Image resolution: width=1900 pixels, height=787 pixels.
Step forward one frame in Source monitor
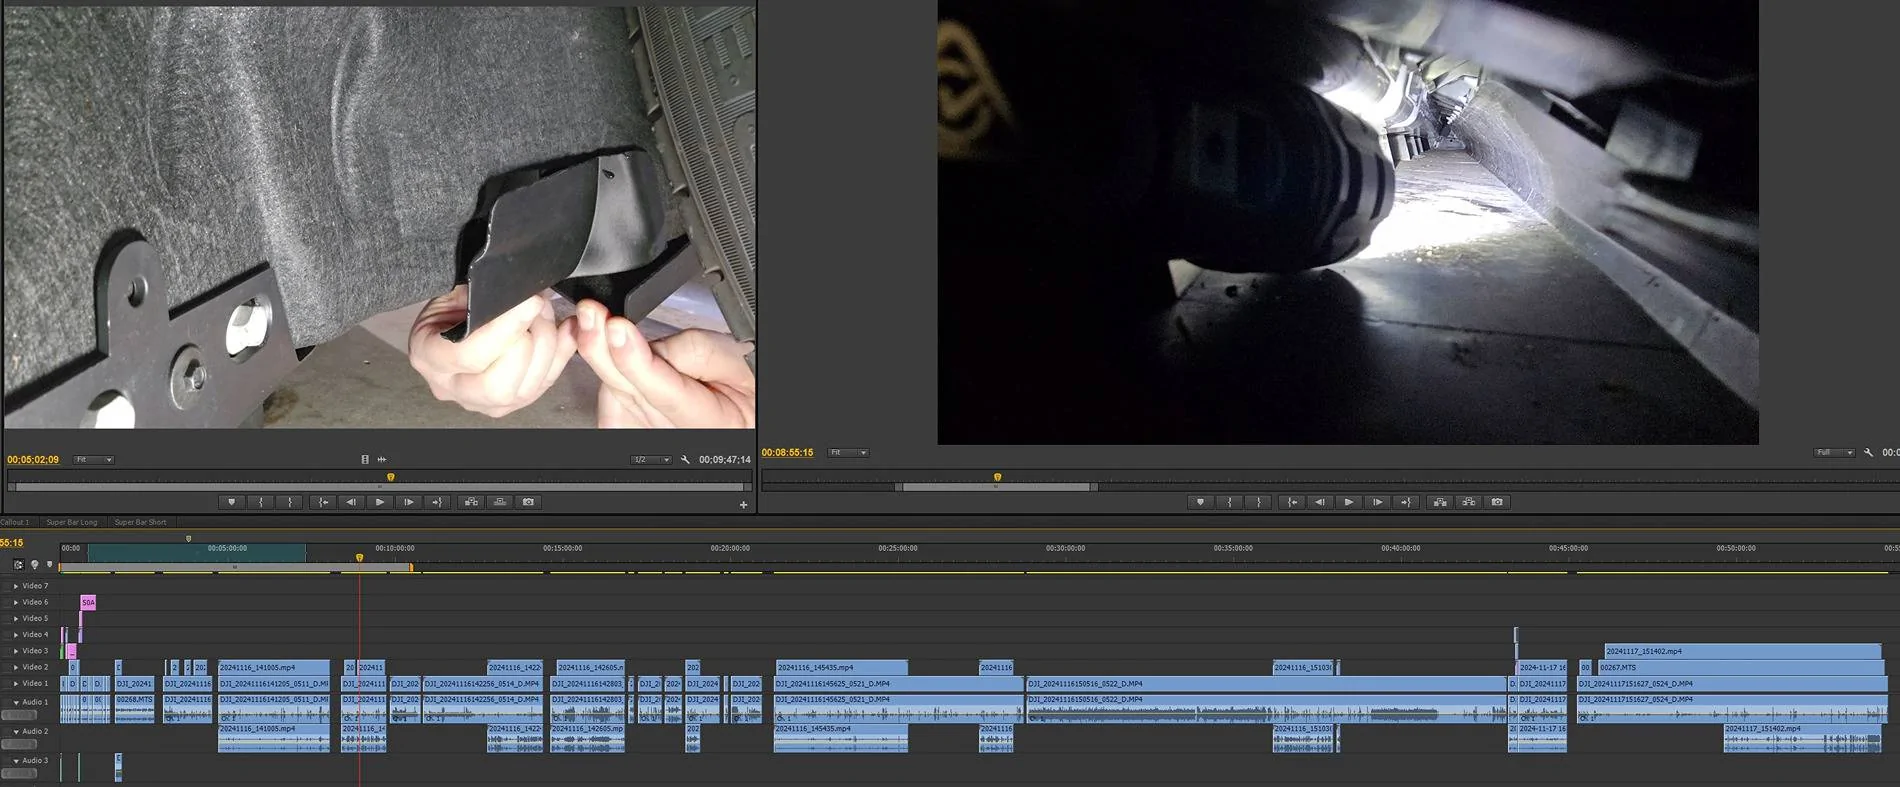[408, 502]
